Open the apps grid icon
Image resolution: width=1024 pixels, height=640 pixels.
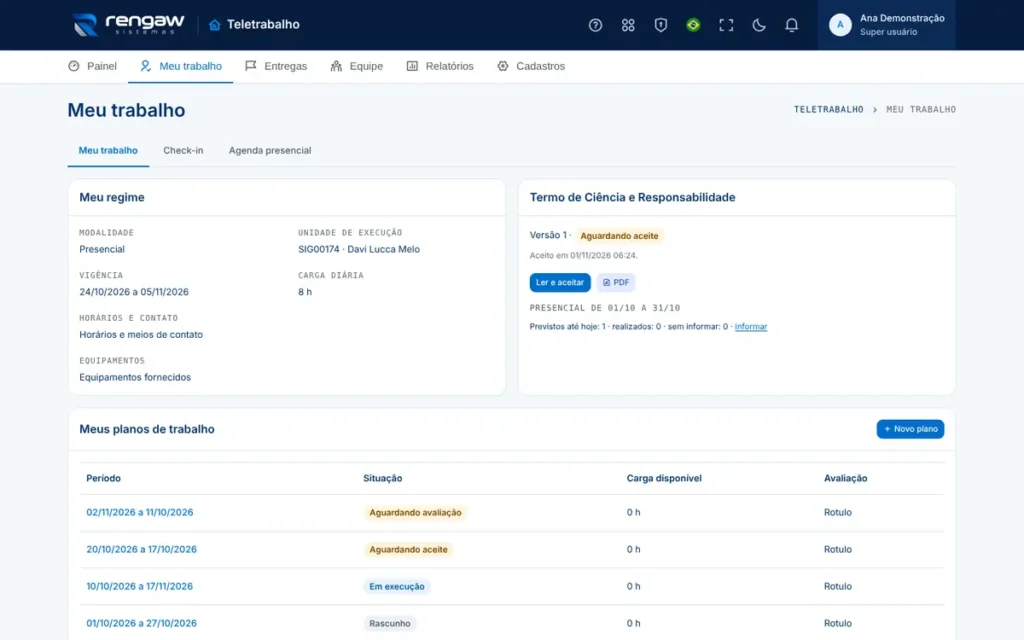pyautogui.click(x=628, y=25)
